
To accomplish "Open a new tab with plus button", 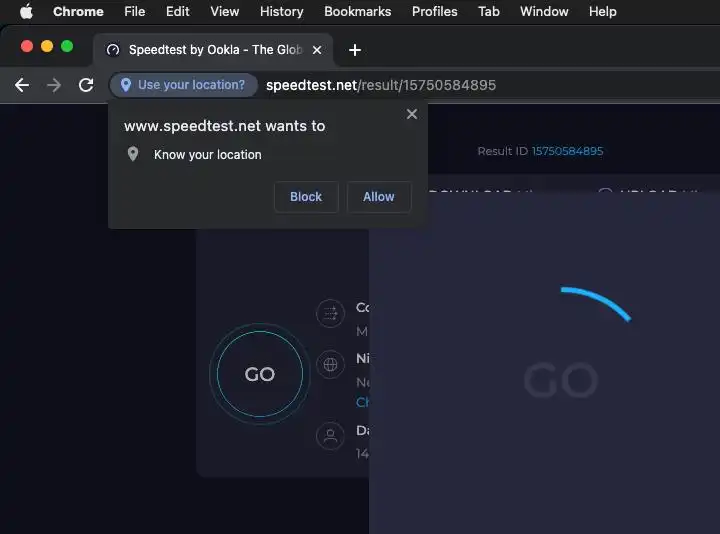I will [354, 50].
